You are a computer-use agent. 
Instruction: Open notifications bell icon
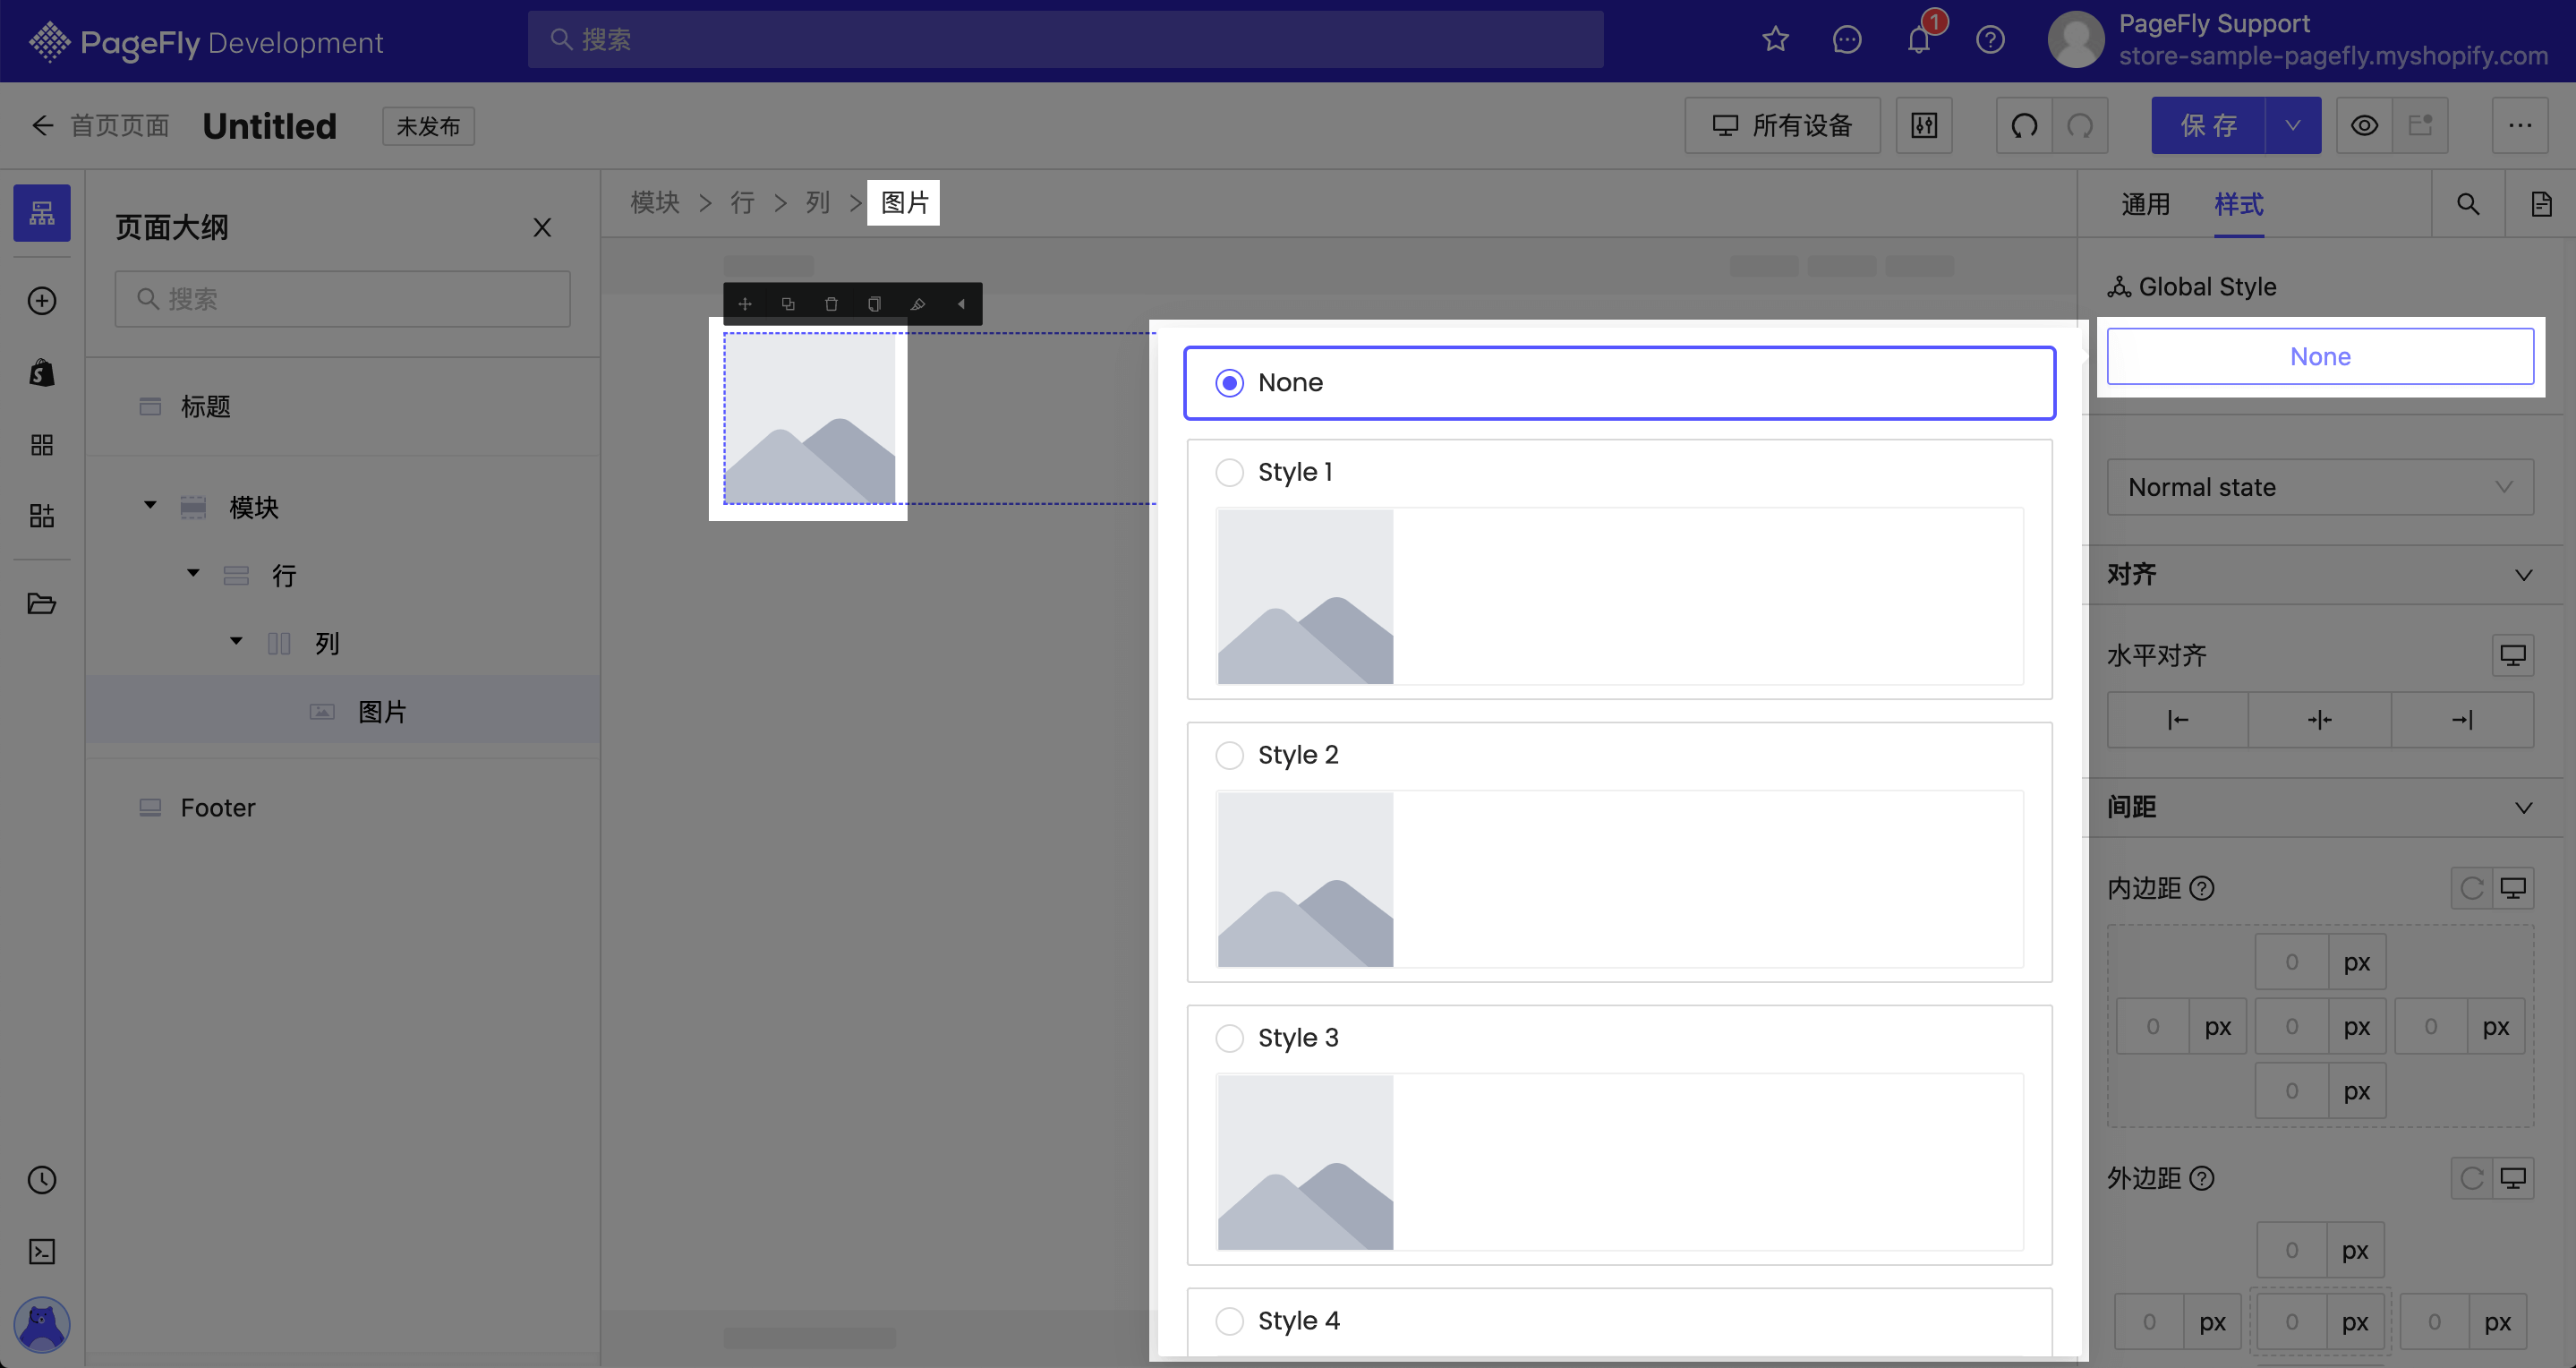[1919, 40]
